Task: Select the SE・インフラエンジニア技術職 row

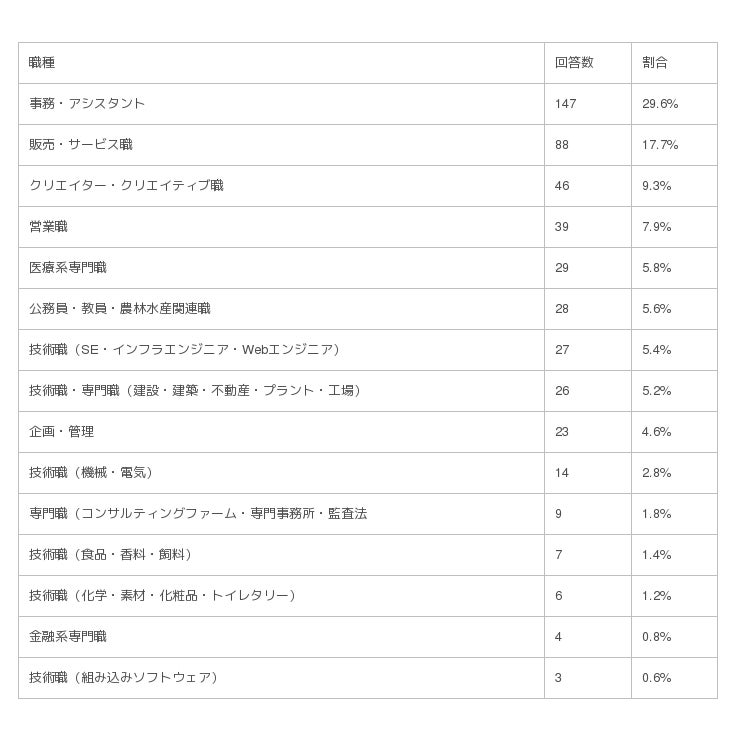Action: pos(185,350)
